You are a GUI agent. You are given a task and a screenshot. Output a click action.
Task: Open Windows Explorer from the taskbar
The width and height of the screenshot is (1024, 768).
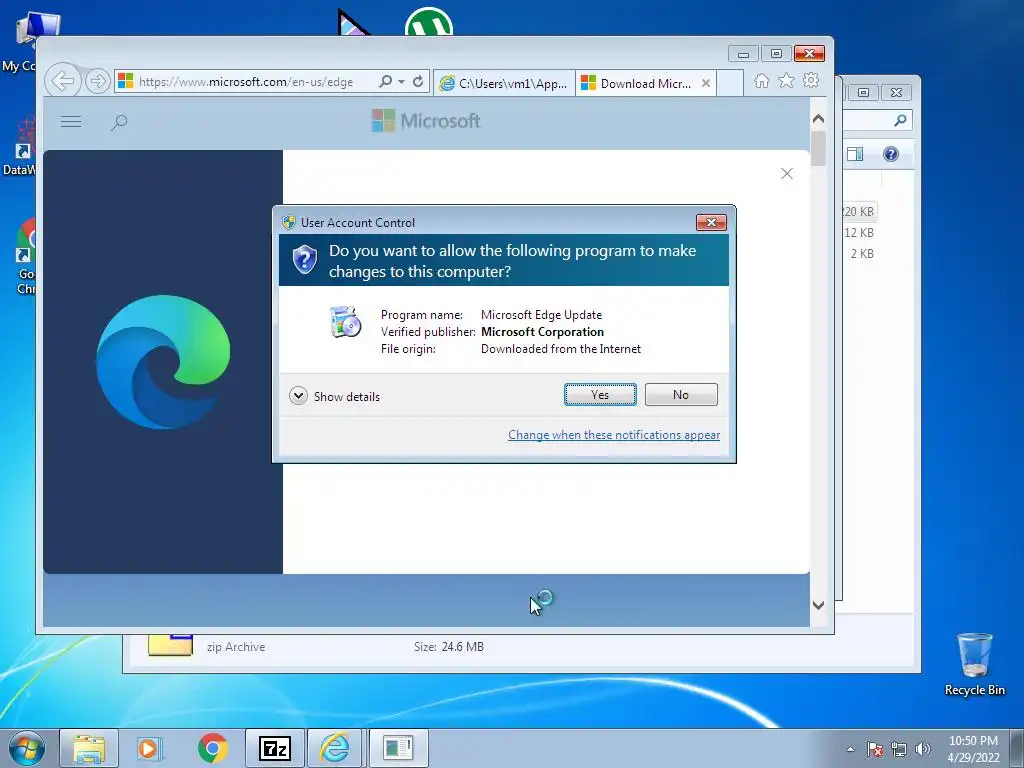click(89, 748)
